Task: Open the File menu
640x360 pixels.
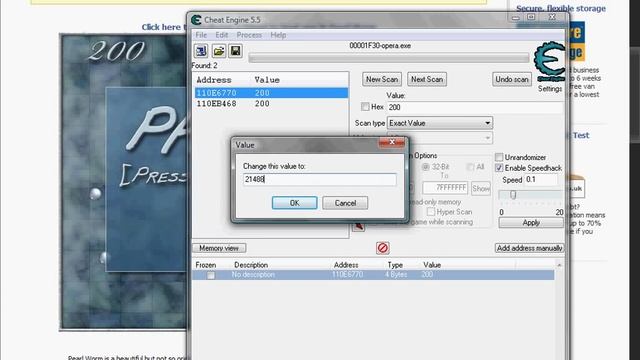Action: [x=201, y=35]
